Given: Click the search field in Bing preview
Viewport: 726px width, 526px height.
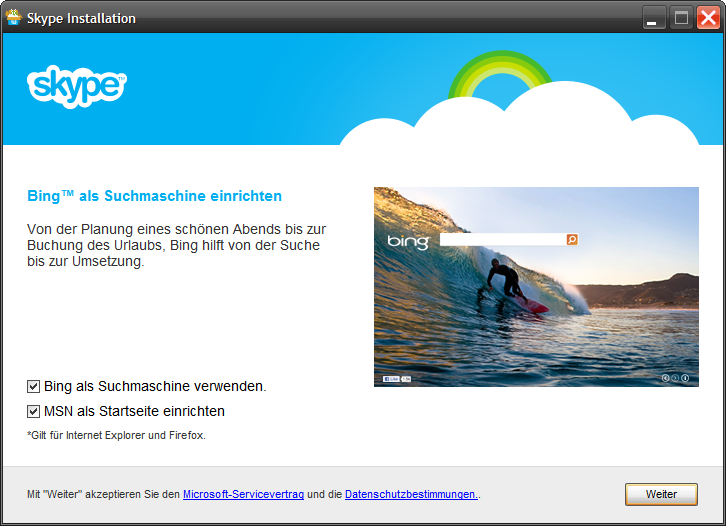Looking at the screenshot, I should point(503,239).
